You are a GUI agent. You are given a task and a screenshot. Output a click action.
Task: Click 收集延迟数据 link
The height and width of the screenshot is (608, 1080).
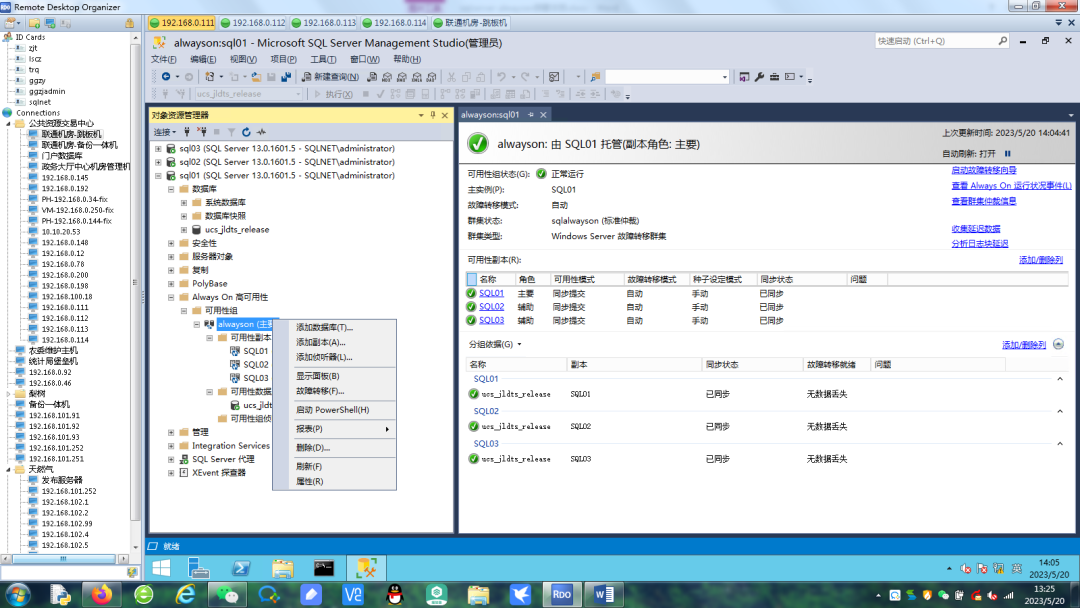(x=975, y=229)
